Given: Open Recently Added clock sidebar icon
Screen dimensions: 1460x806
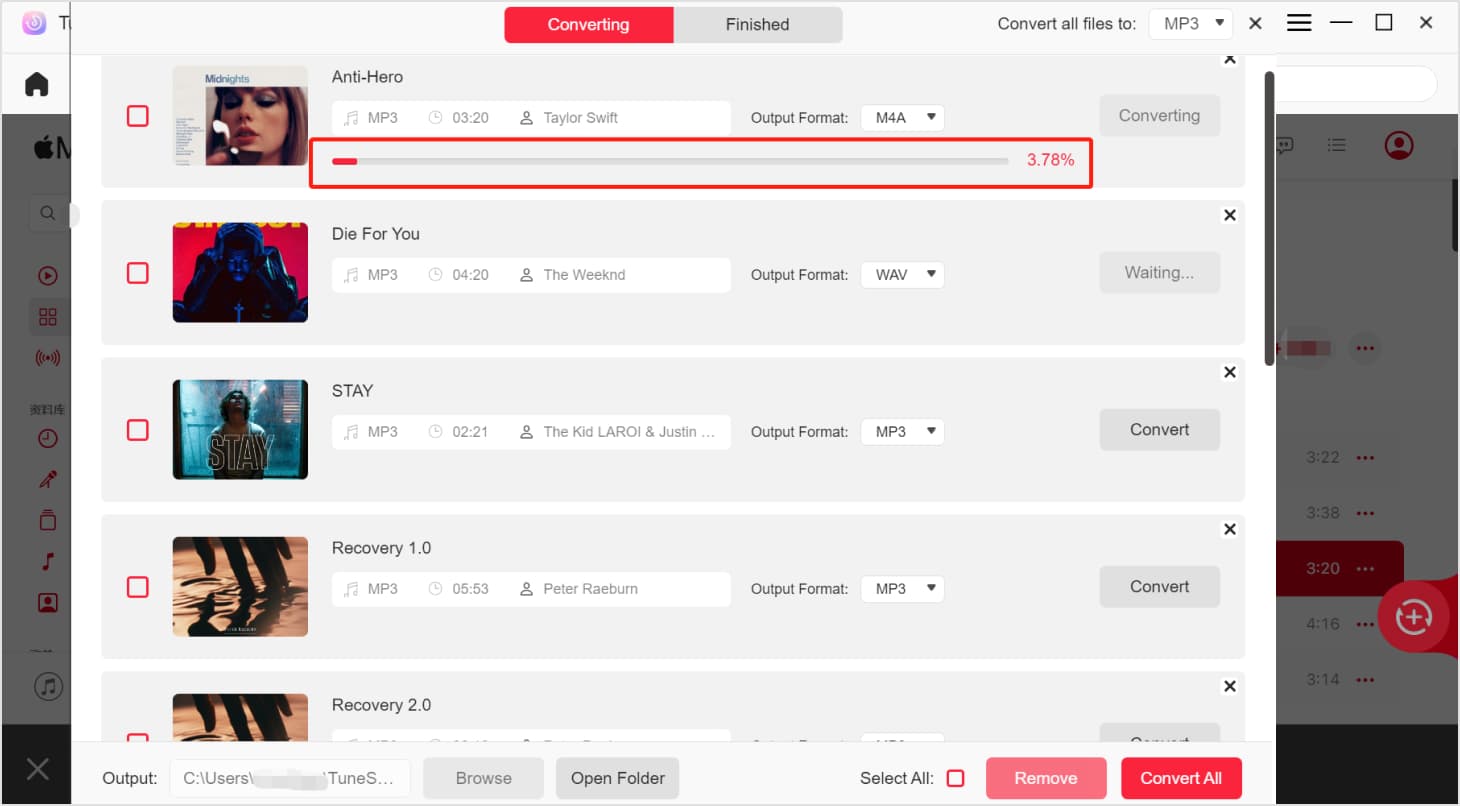Looking at the screenshot, I should (x=47, y=438).
